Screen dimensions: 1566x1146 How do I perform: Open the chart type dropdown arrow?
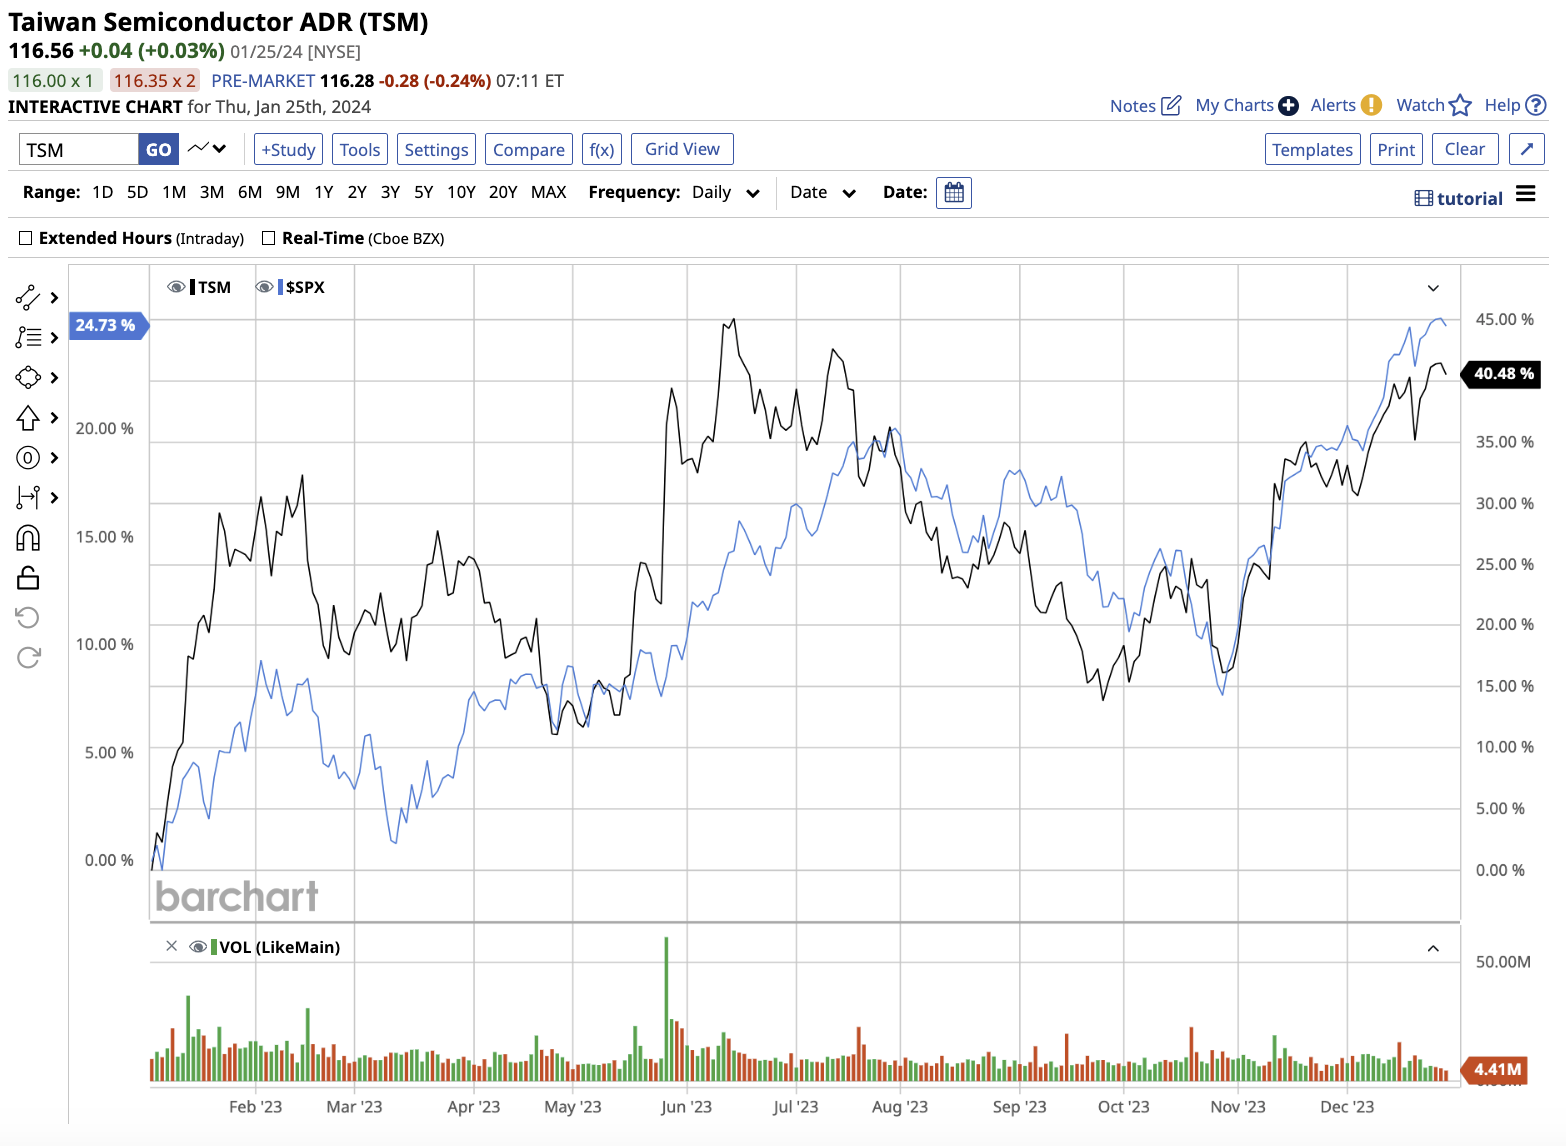tap(220, 148)
